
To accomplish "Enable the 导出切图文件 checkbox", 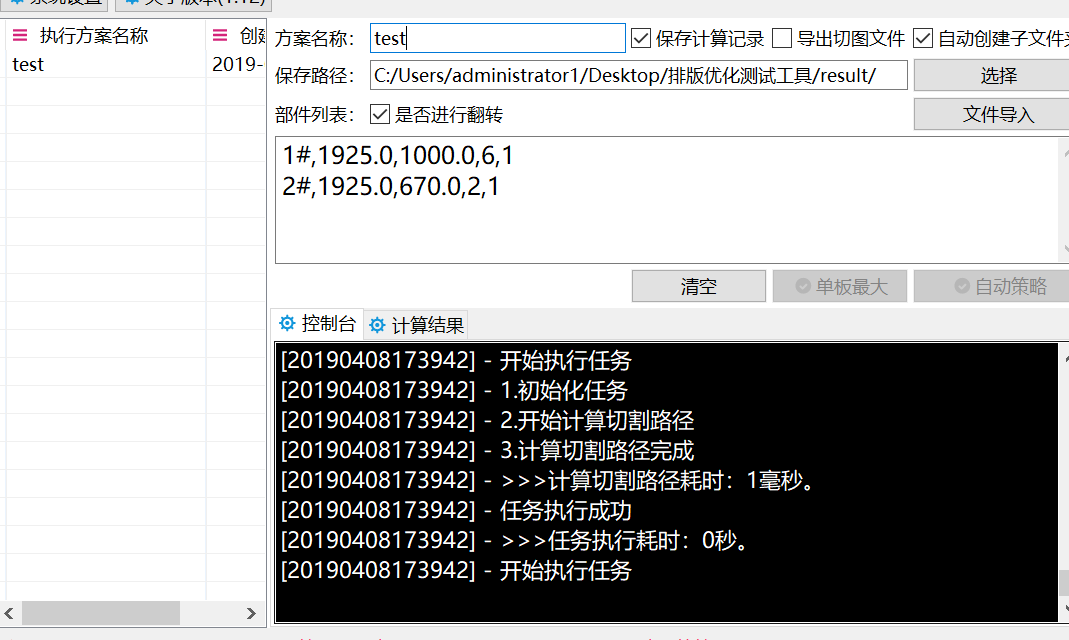I will [782, 39].
